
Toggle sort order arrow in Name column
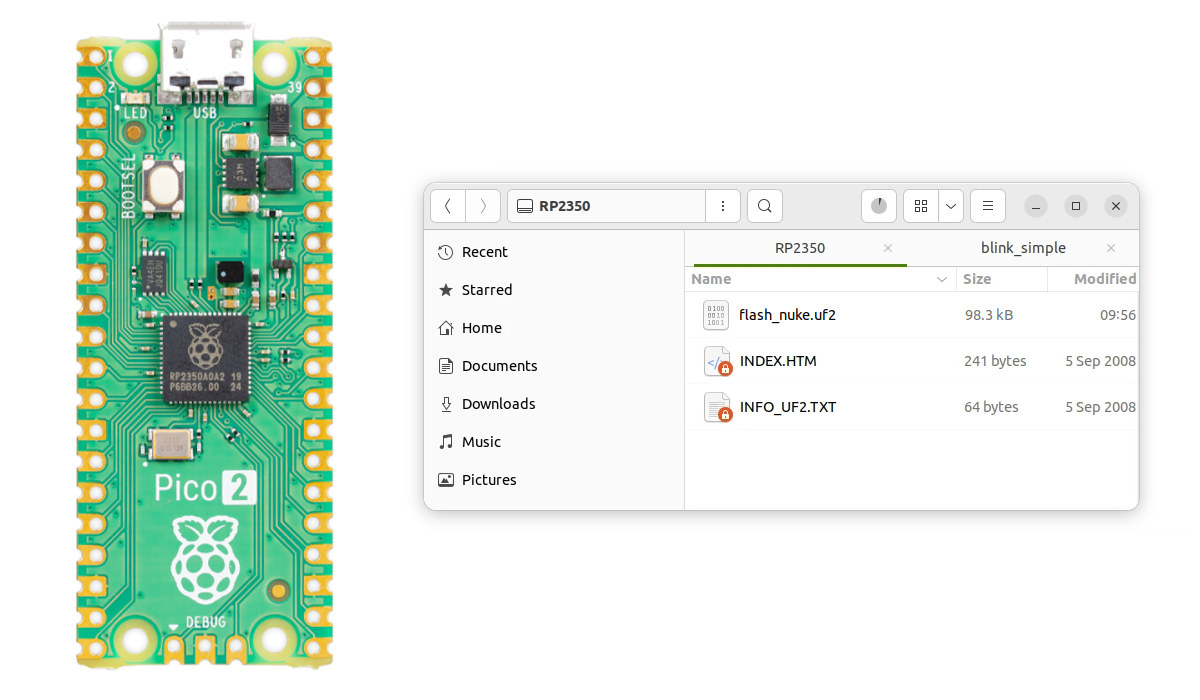click(x=942, y=279)
